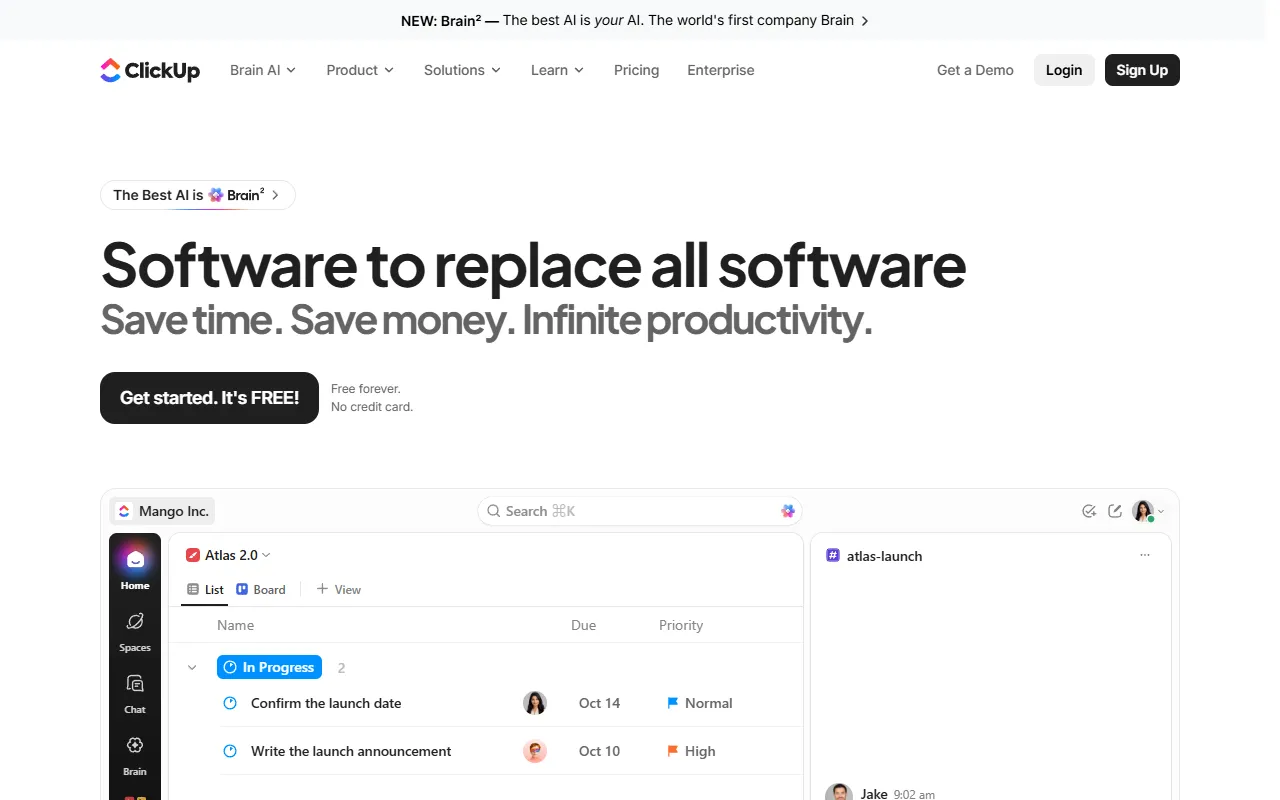
Task: Collapse the In Progress task group
Action: (x=192, y=667)
